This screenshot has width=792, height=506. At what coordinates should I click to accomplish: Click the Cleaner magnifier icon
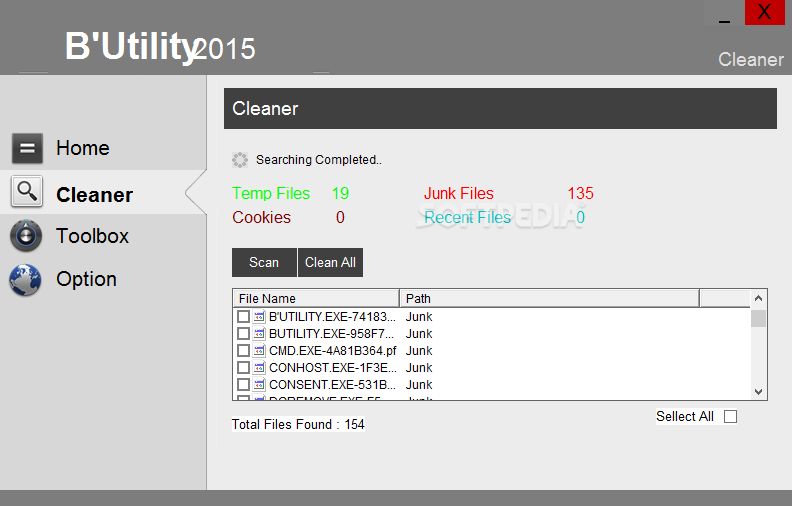click(x=27, y=192)
